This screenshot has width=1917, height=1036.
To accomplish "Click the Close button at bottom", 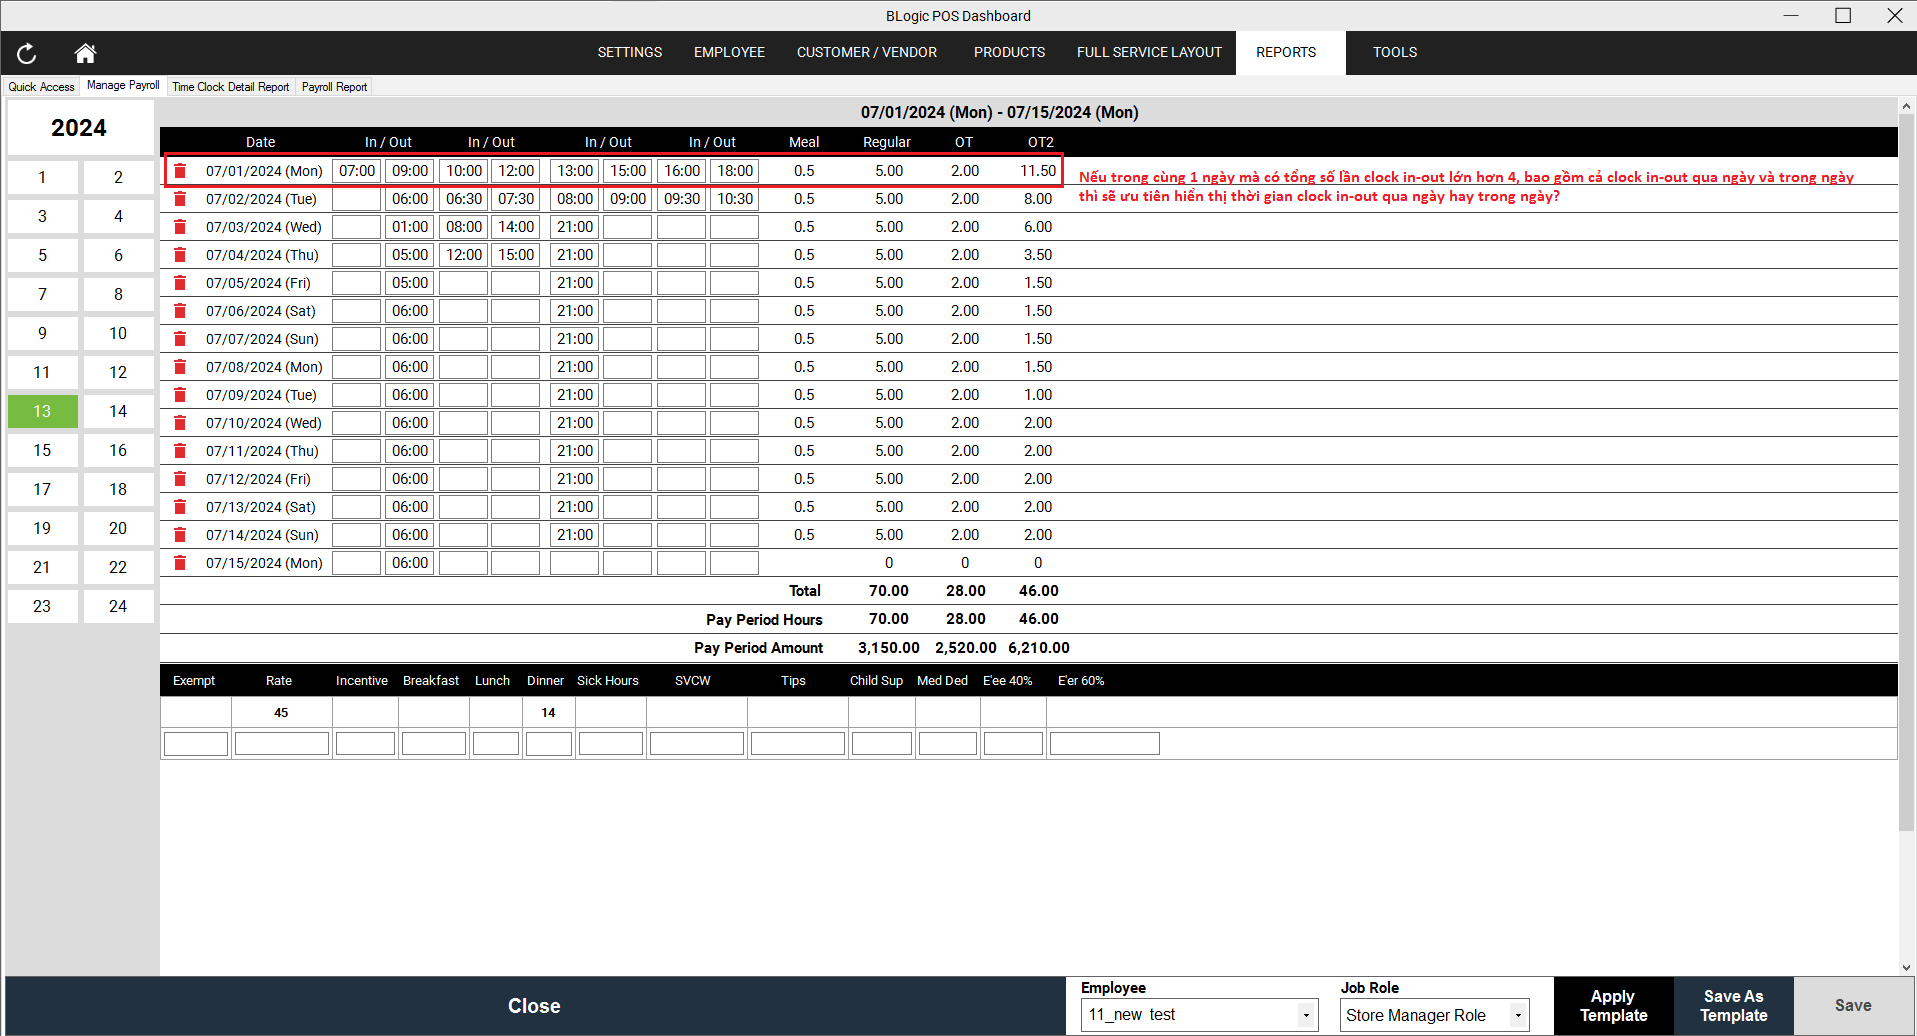I will (534, 1005).
